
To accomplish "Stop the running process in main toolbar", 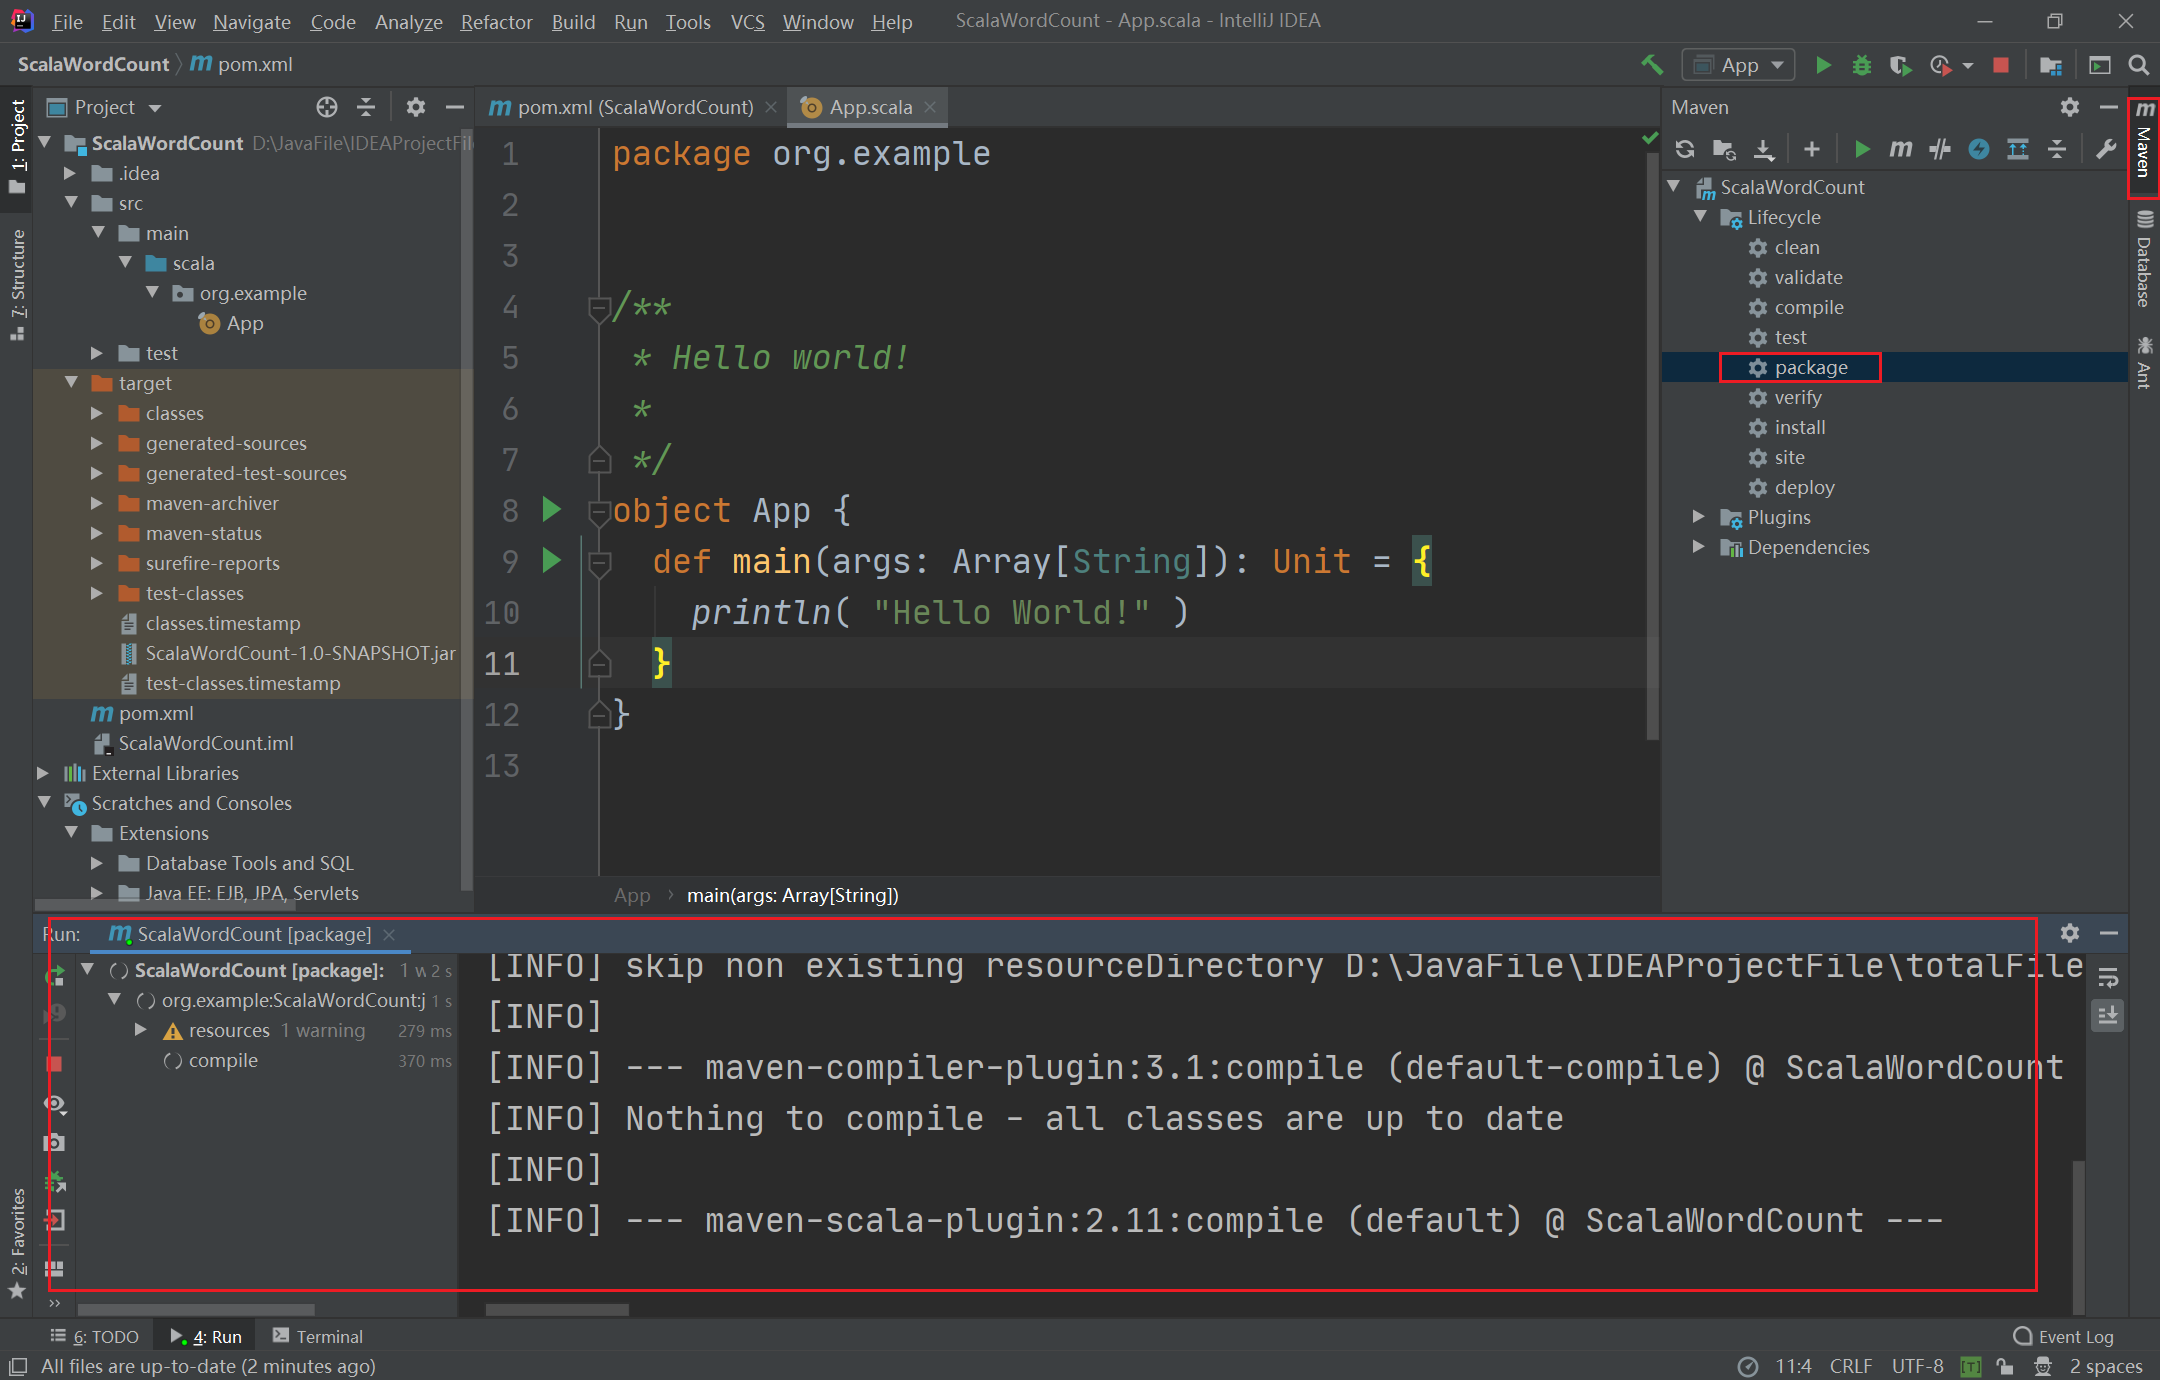I will click(x=2001, y=65).
